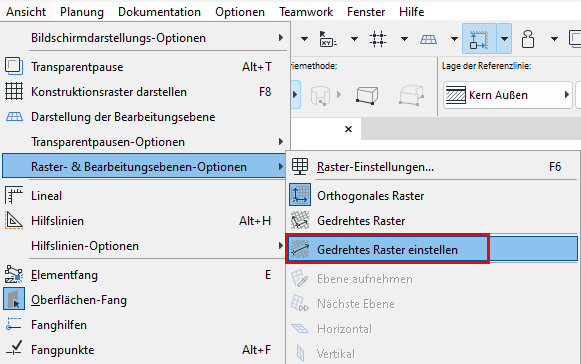This screenshot has height=364, width=581.
Task: Open the Teamwork menu
Action: pyautogui.click(x=306, y=12)
